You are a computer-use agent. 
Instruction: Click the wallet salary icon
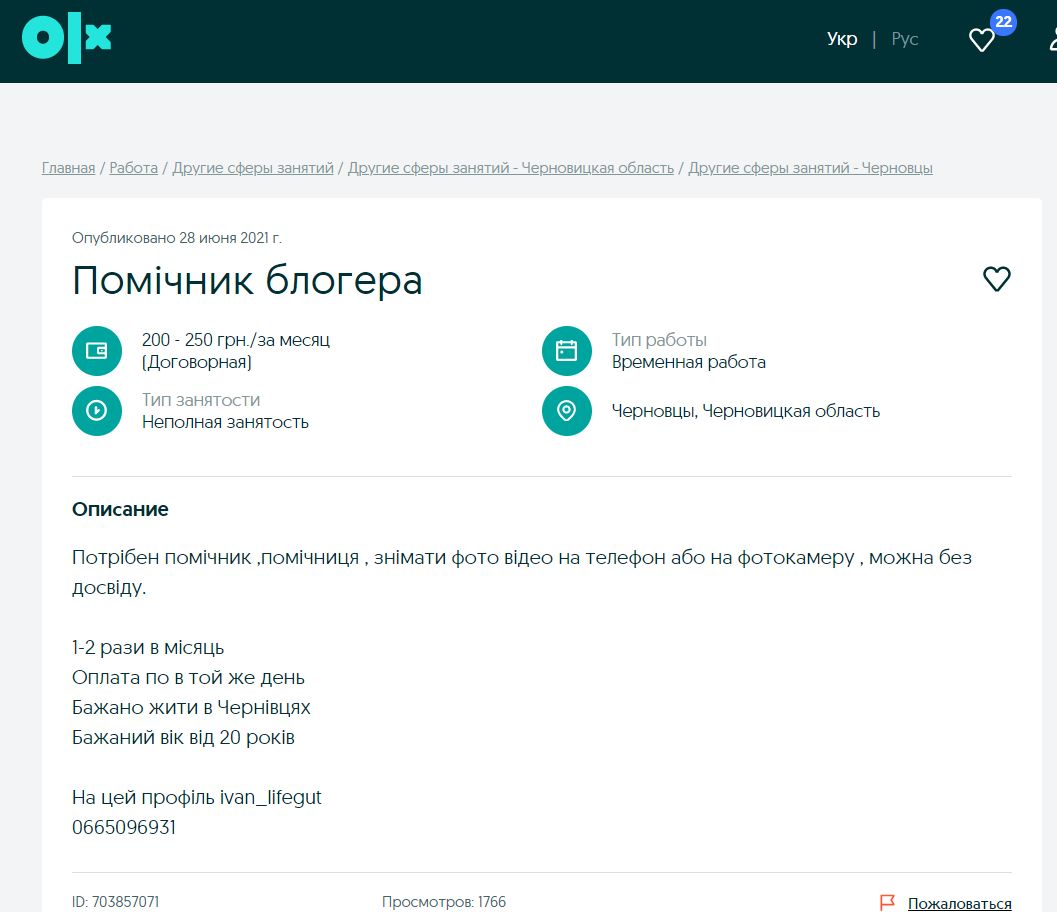pyautogui.click(x=97, y=351)
